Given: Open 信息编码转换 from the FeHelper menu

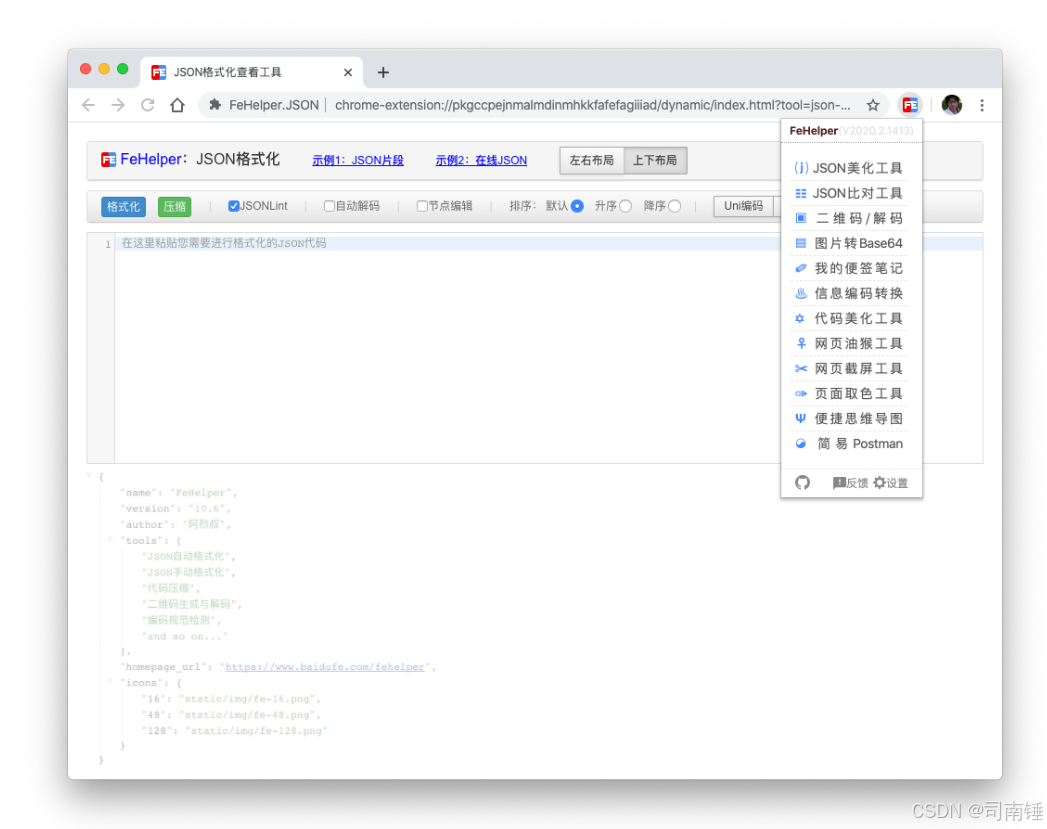Looking at the screenshot, I should point(851,293).
